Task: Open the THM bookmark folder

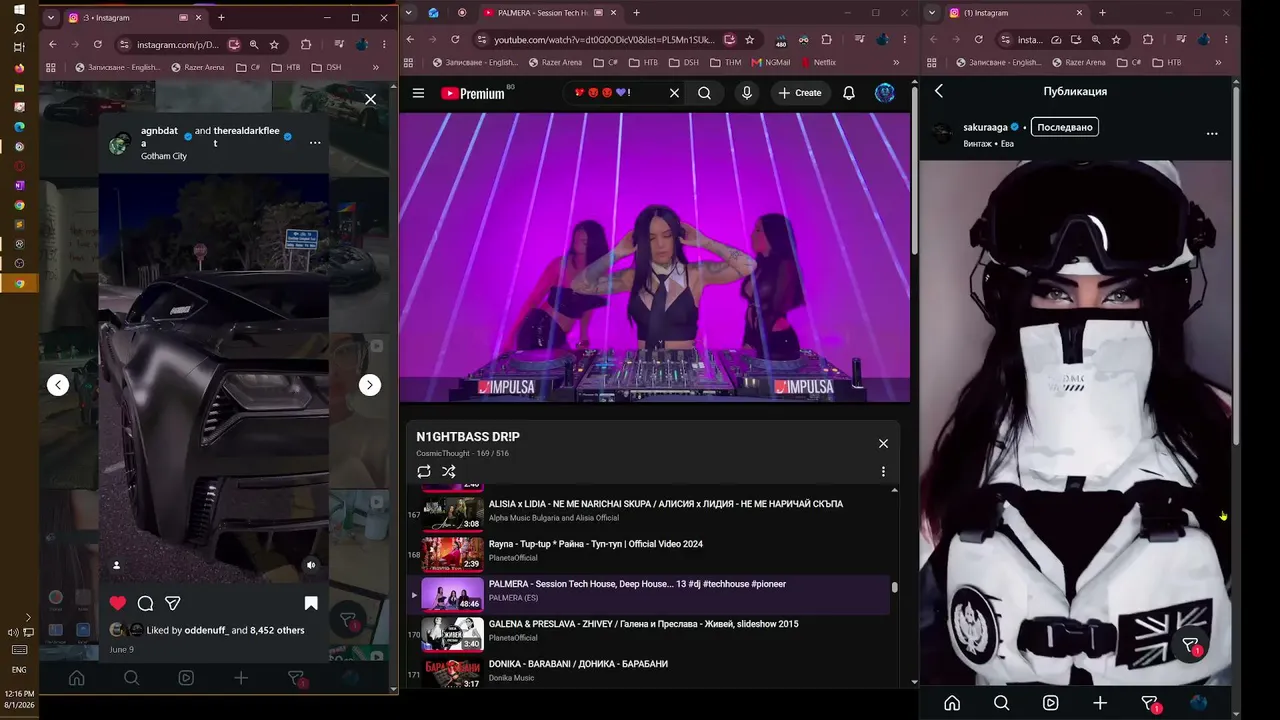Action: click(726, 62)
